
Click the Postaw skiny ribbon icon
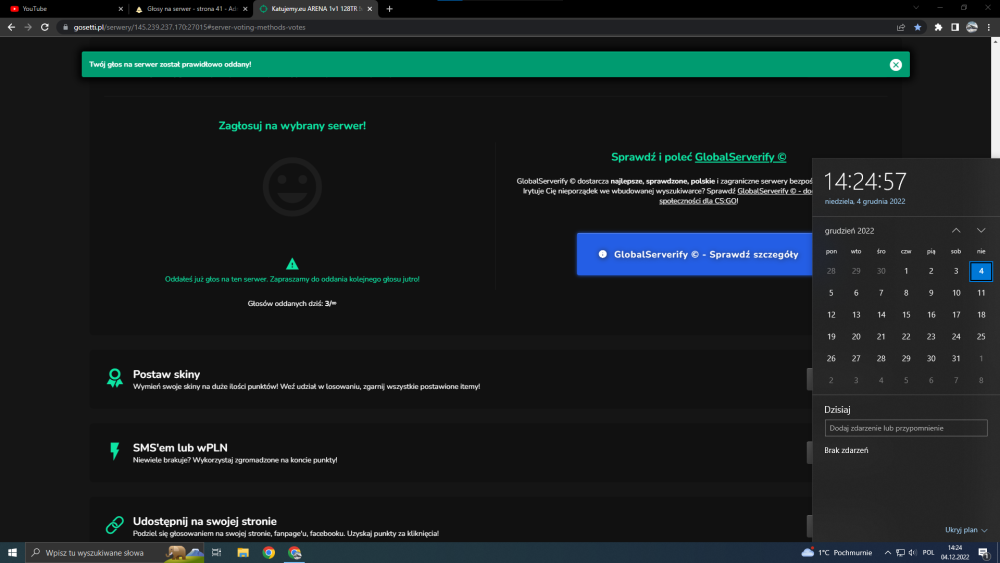coord(115,378)
